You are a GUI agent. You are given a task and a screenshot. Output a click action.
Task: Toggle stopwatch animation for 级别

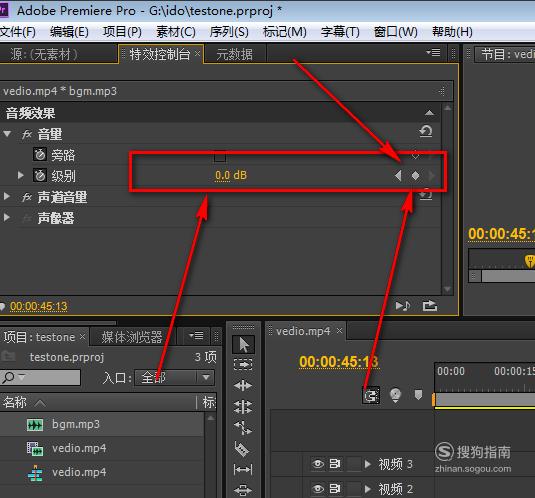tap(40, 175)
